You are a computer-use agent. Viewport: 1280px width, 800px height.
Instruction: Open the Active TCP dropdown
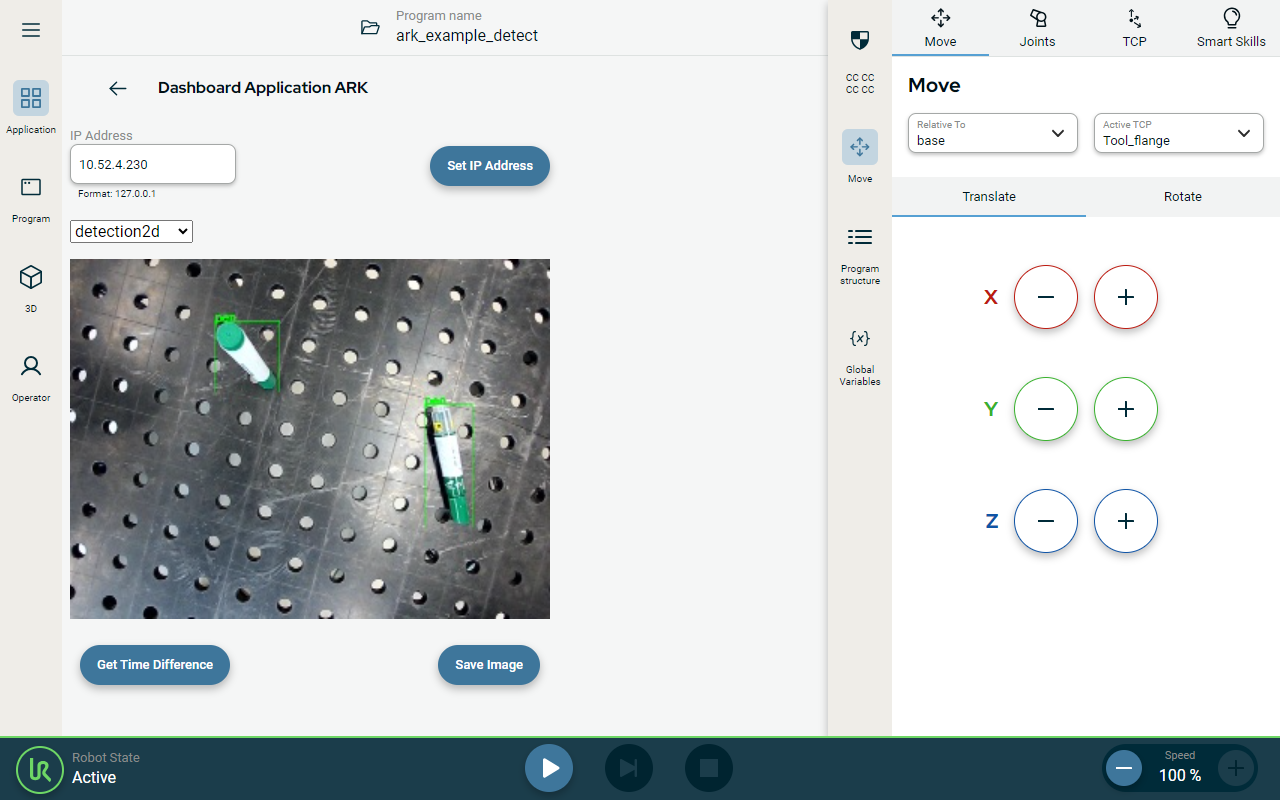(x=1178, y=133)
